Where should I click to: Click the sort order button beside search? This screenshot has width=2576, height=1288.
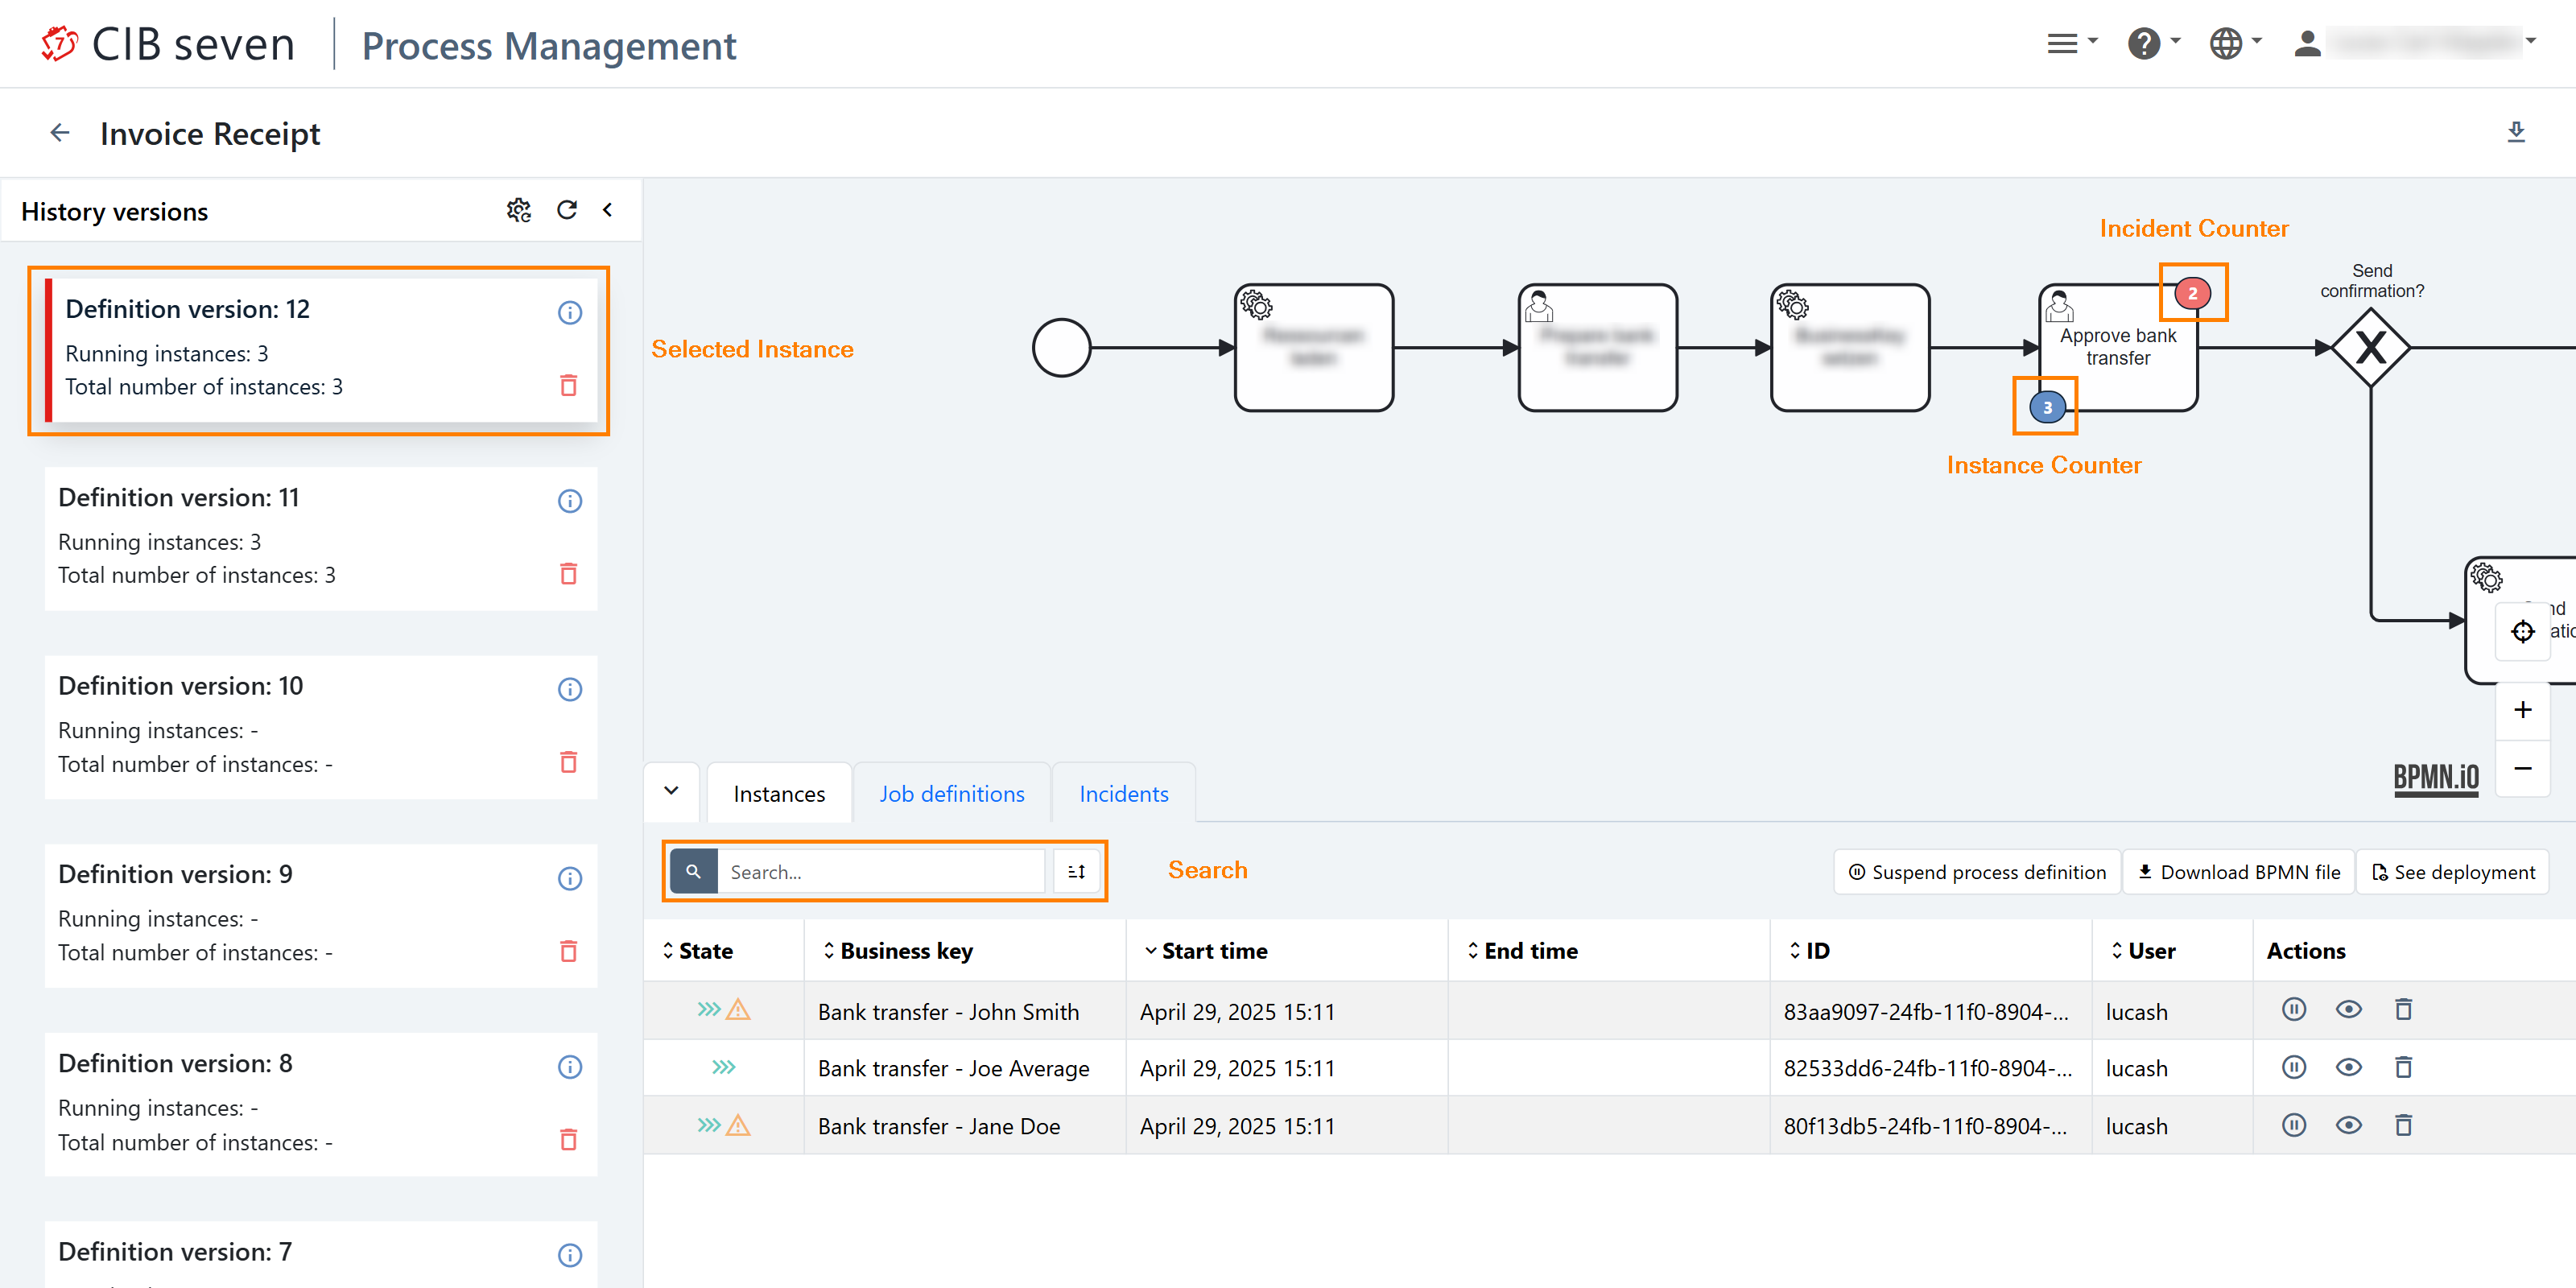[x=1076, y=872]
